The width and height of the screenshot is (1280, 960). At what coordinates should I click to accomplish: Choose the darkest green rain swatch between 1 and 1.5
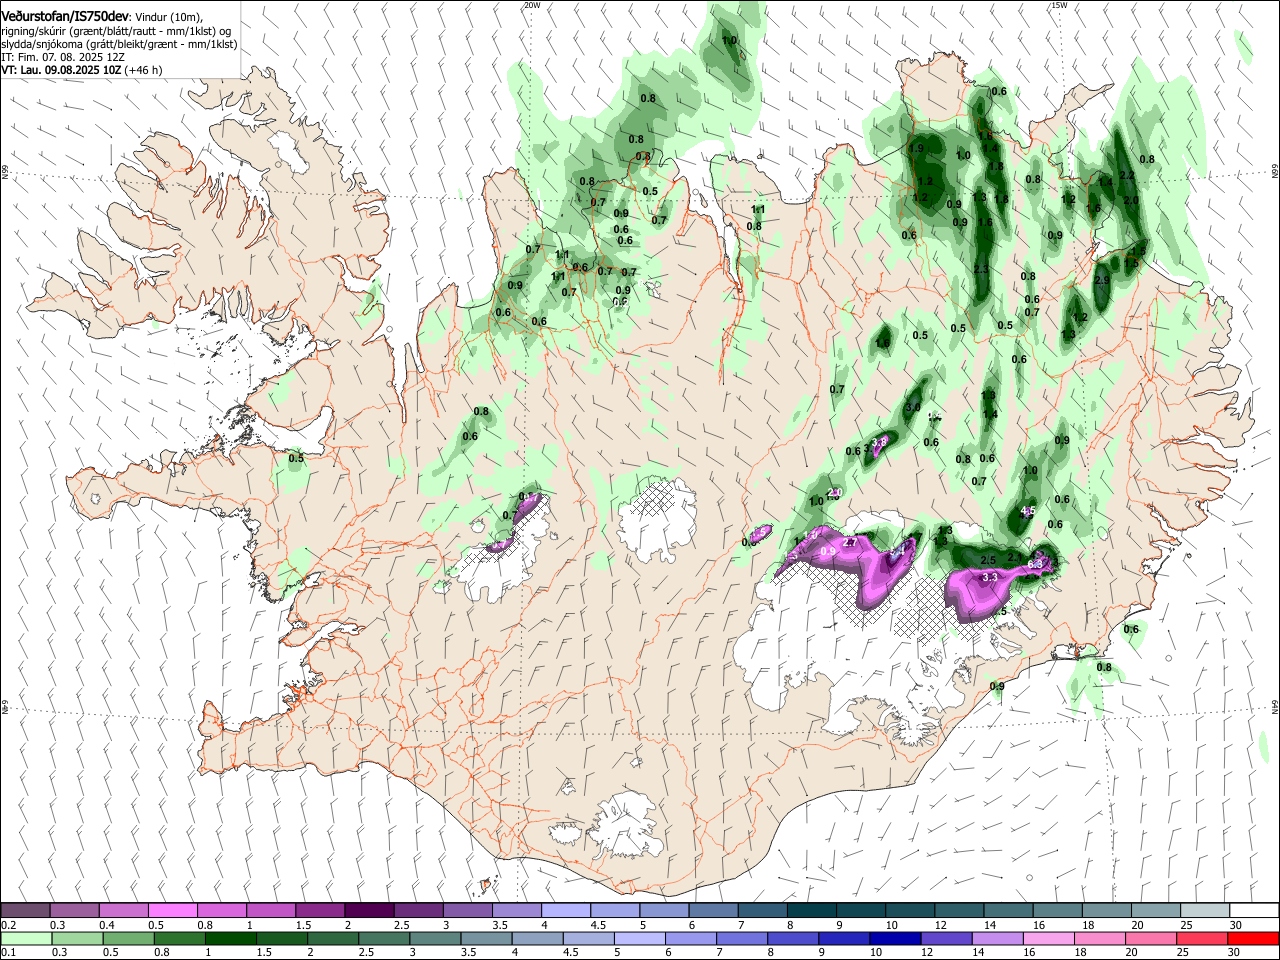pyautogui.click(x=230, y=938)
